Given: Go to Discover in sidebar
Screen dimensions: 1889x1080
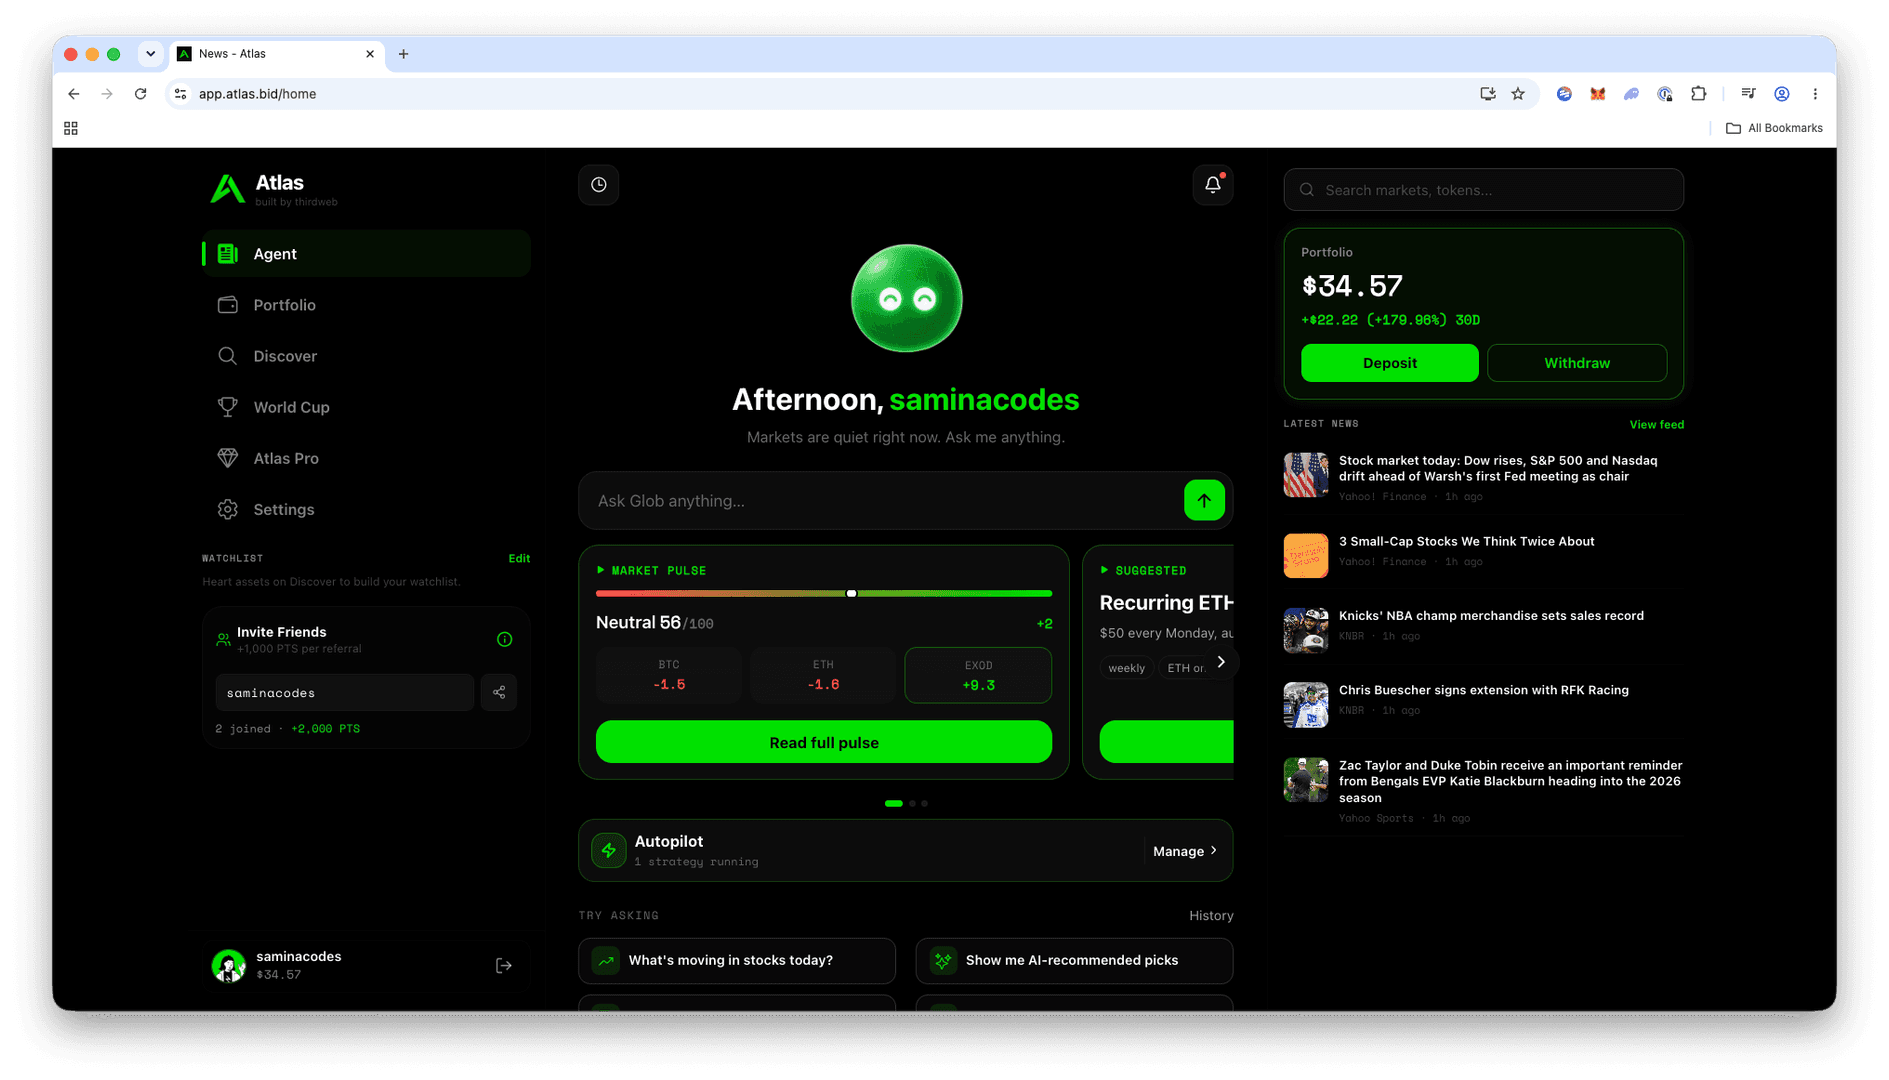Looking at the screenshot, I should [x=366, y=356].
